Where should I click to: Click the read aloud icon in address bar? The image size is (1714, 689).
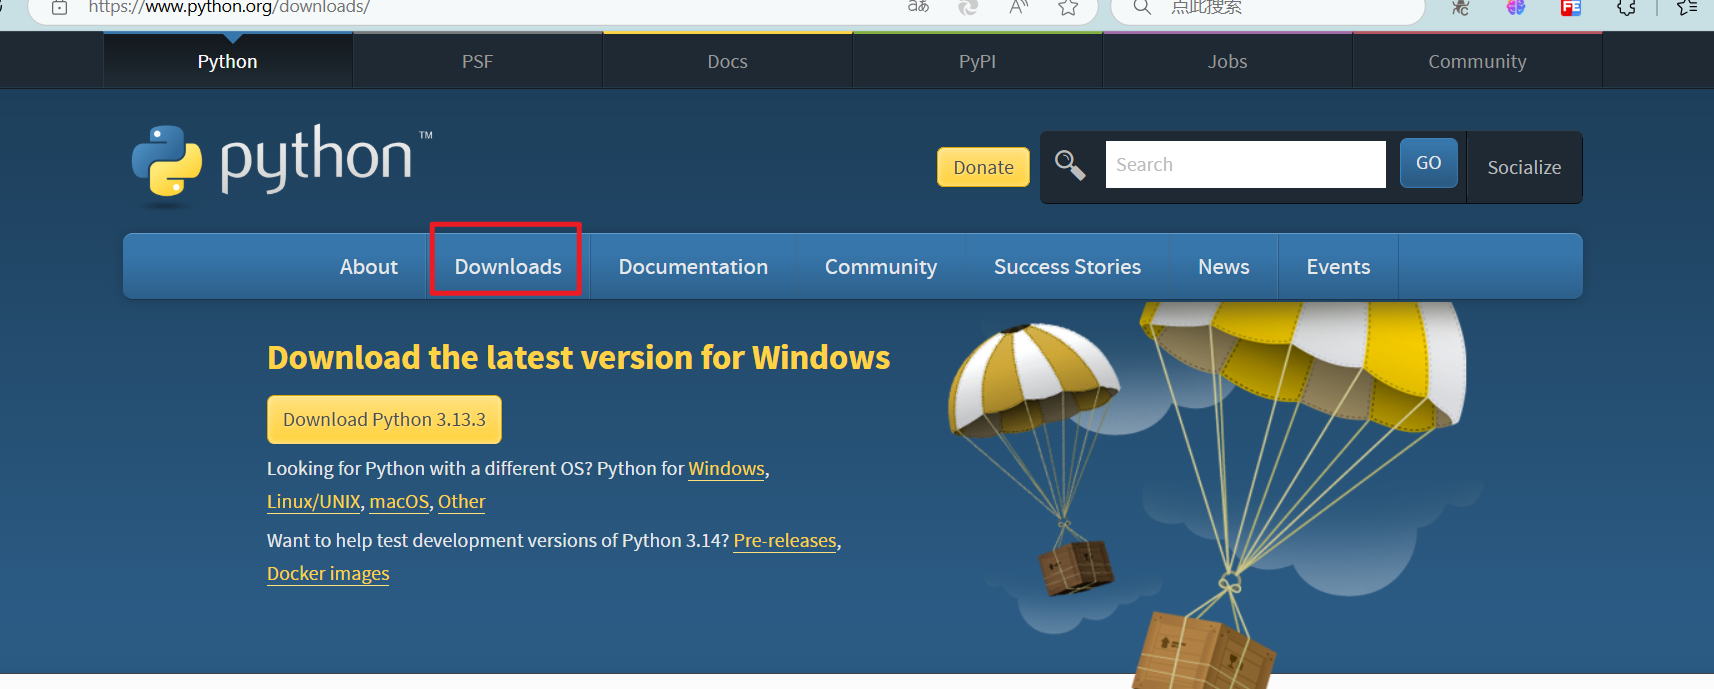pyautogui.click(x=1018, y=7)
